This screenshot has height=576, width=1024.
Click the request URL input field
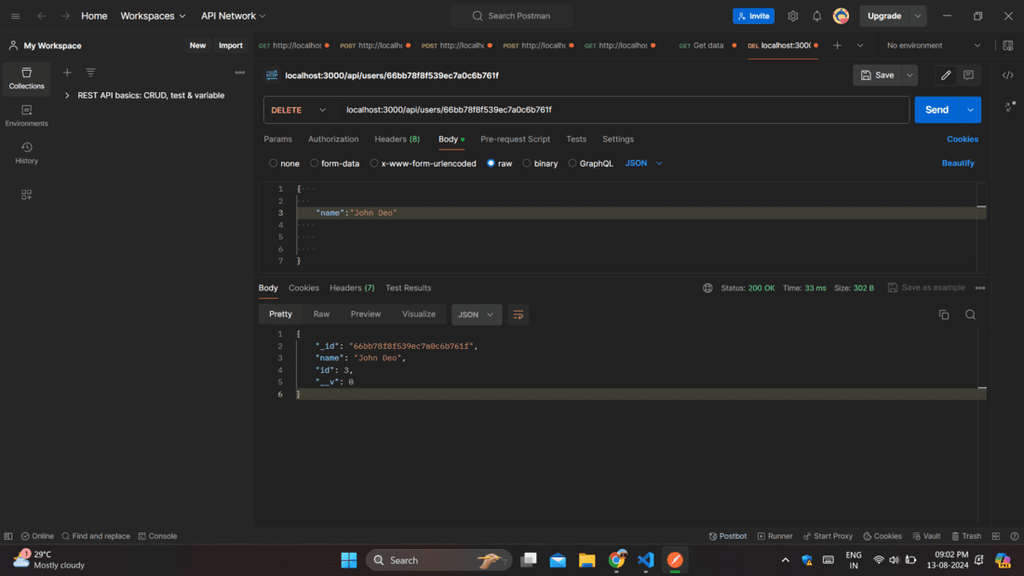tap(620, 110)
